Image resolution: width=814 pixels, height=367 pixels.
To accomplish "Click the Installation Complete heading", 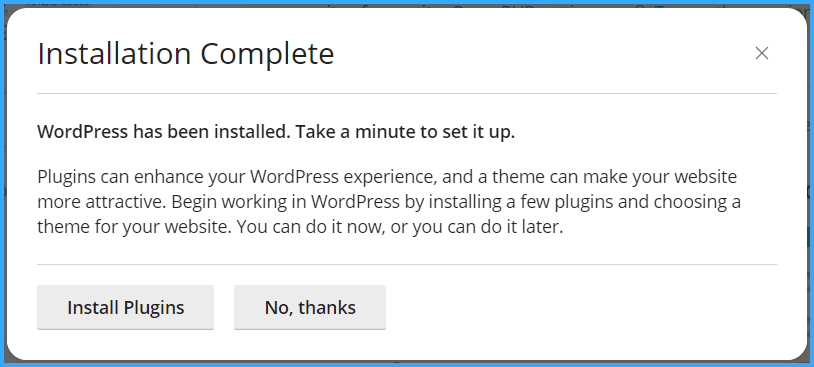I will [186, 53].
